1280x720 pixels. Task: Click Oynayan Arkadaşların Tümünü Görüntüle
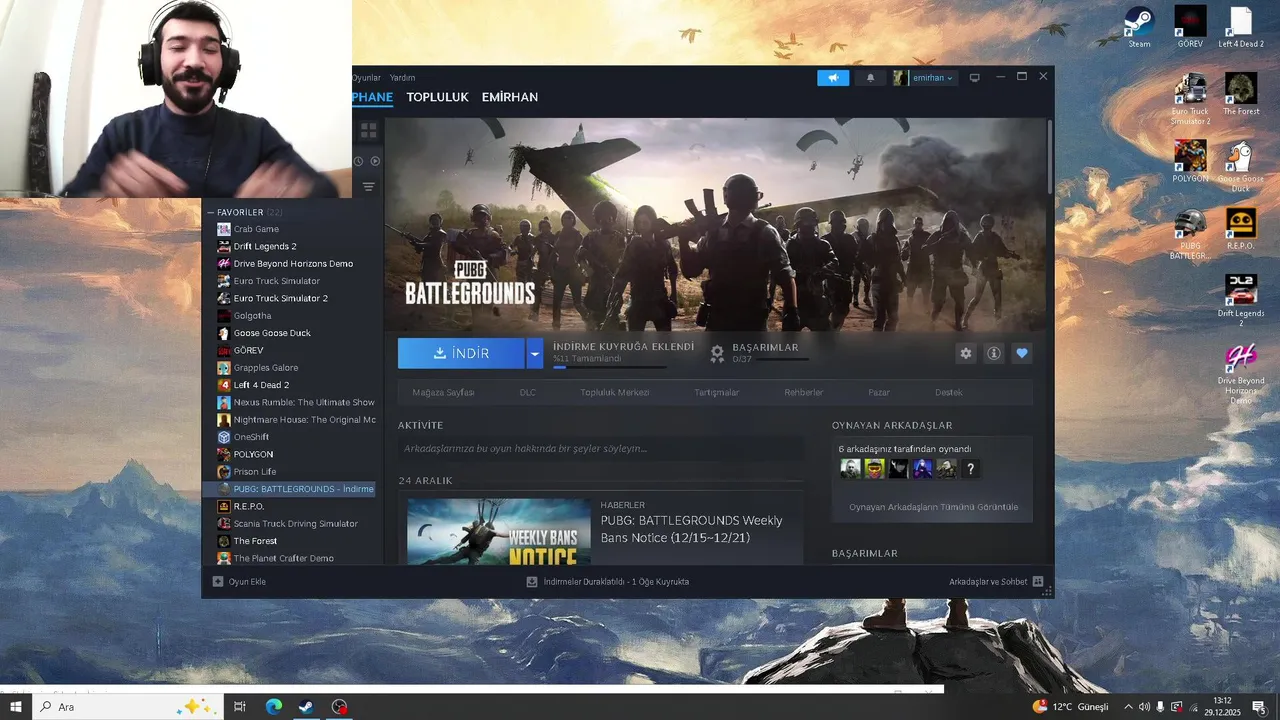(x=933, y=507)
